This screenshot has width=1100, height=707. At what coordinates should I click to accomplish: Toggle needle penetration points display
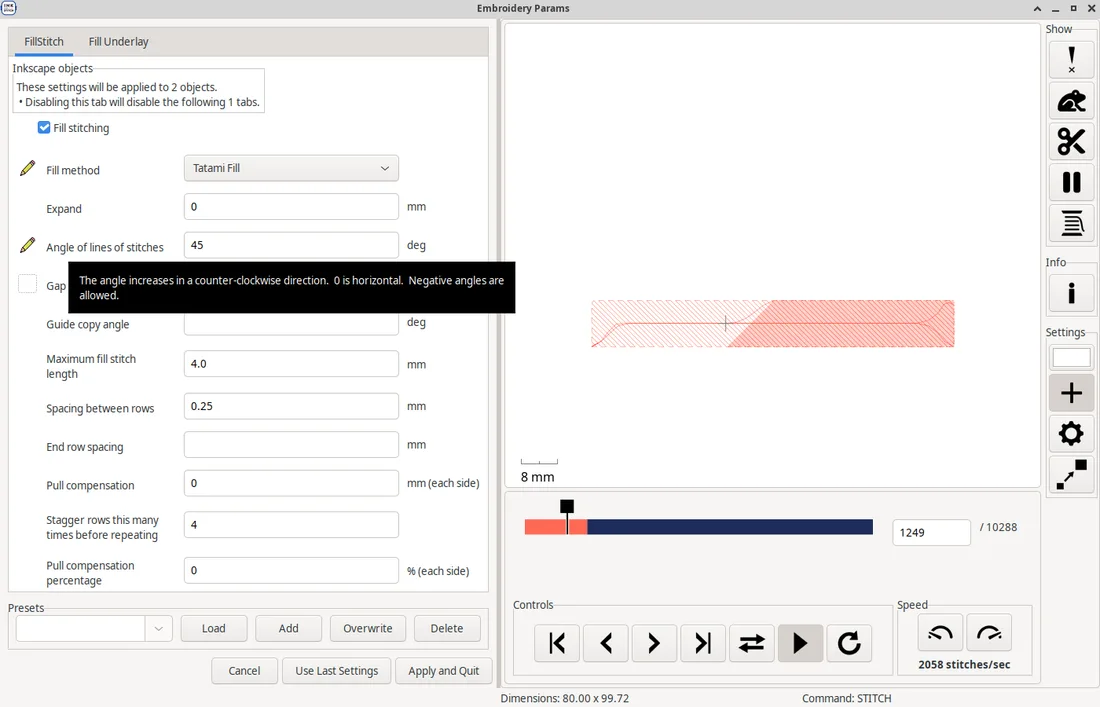point(1071,60)
